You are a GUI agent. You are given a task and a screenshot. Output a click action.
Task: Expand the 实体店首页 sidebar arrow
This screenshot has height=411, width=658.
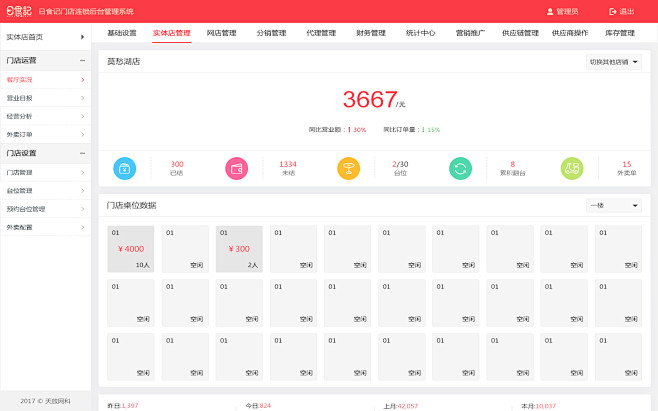click(x=82, y=37)
